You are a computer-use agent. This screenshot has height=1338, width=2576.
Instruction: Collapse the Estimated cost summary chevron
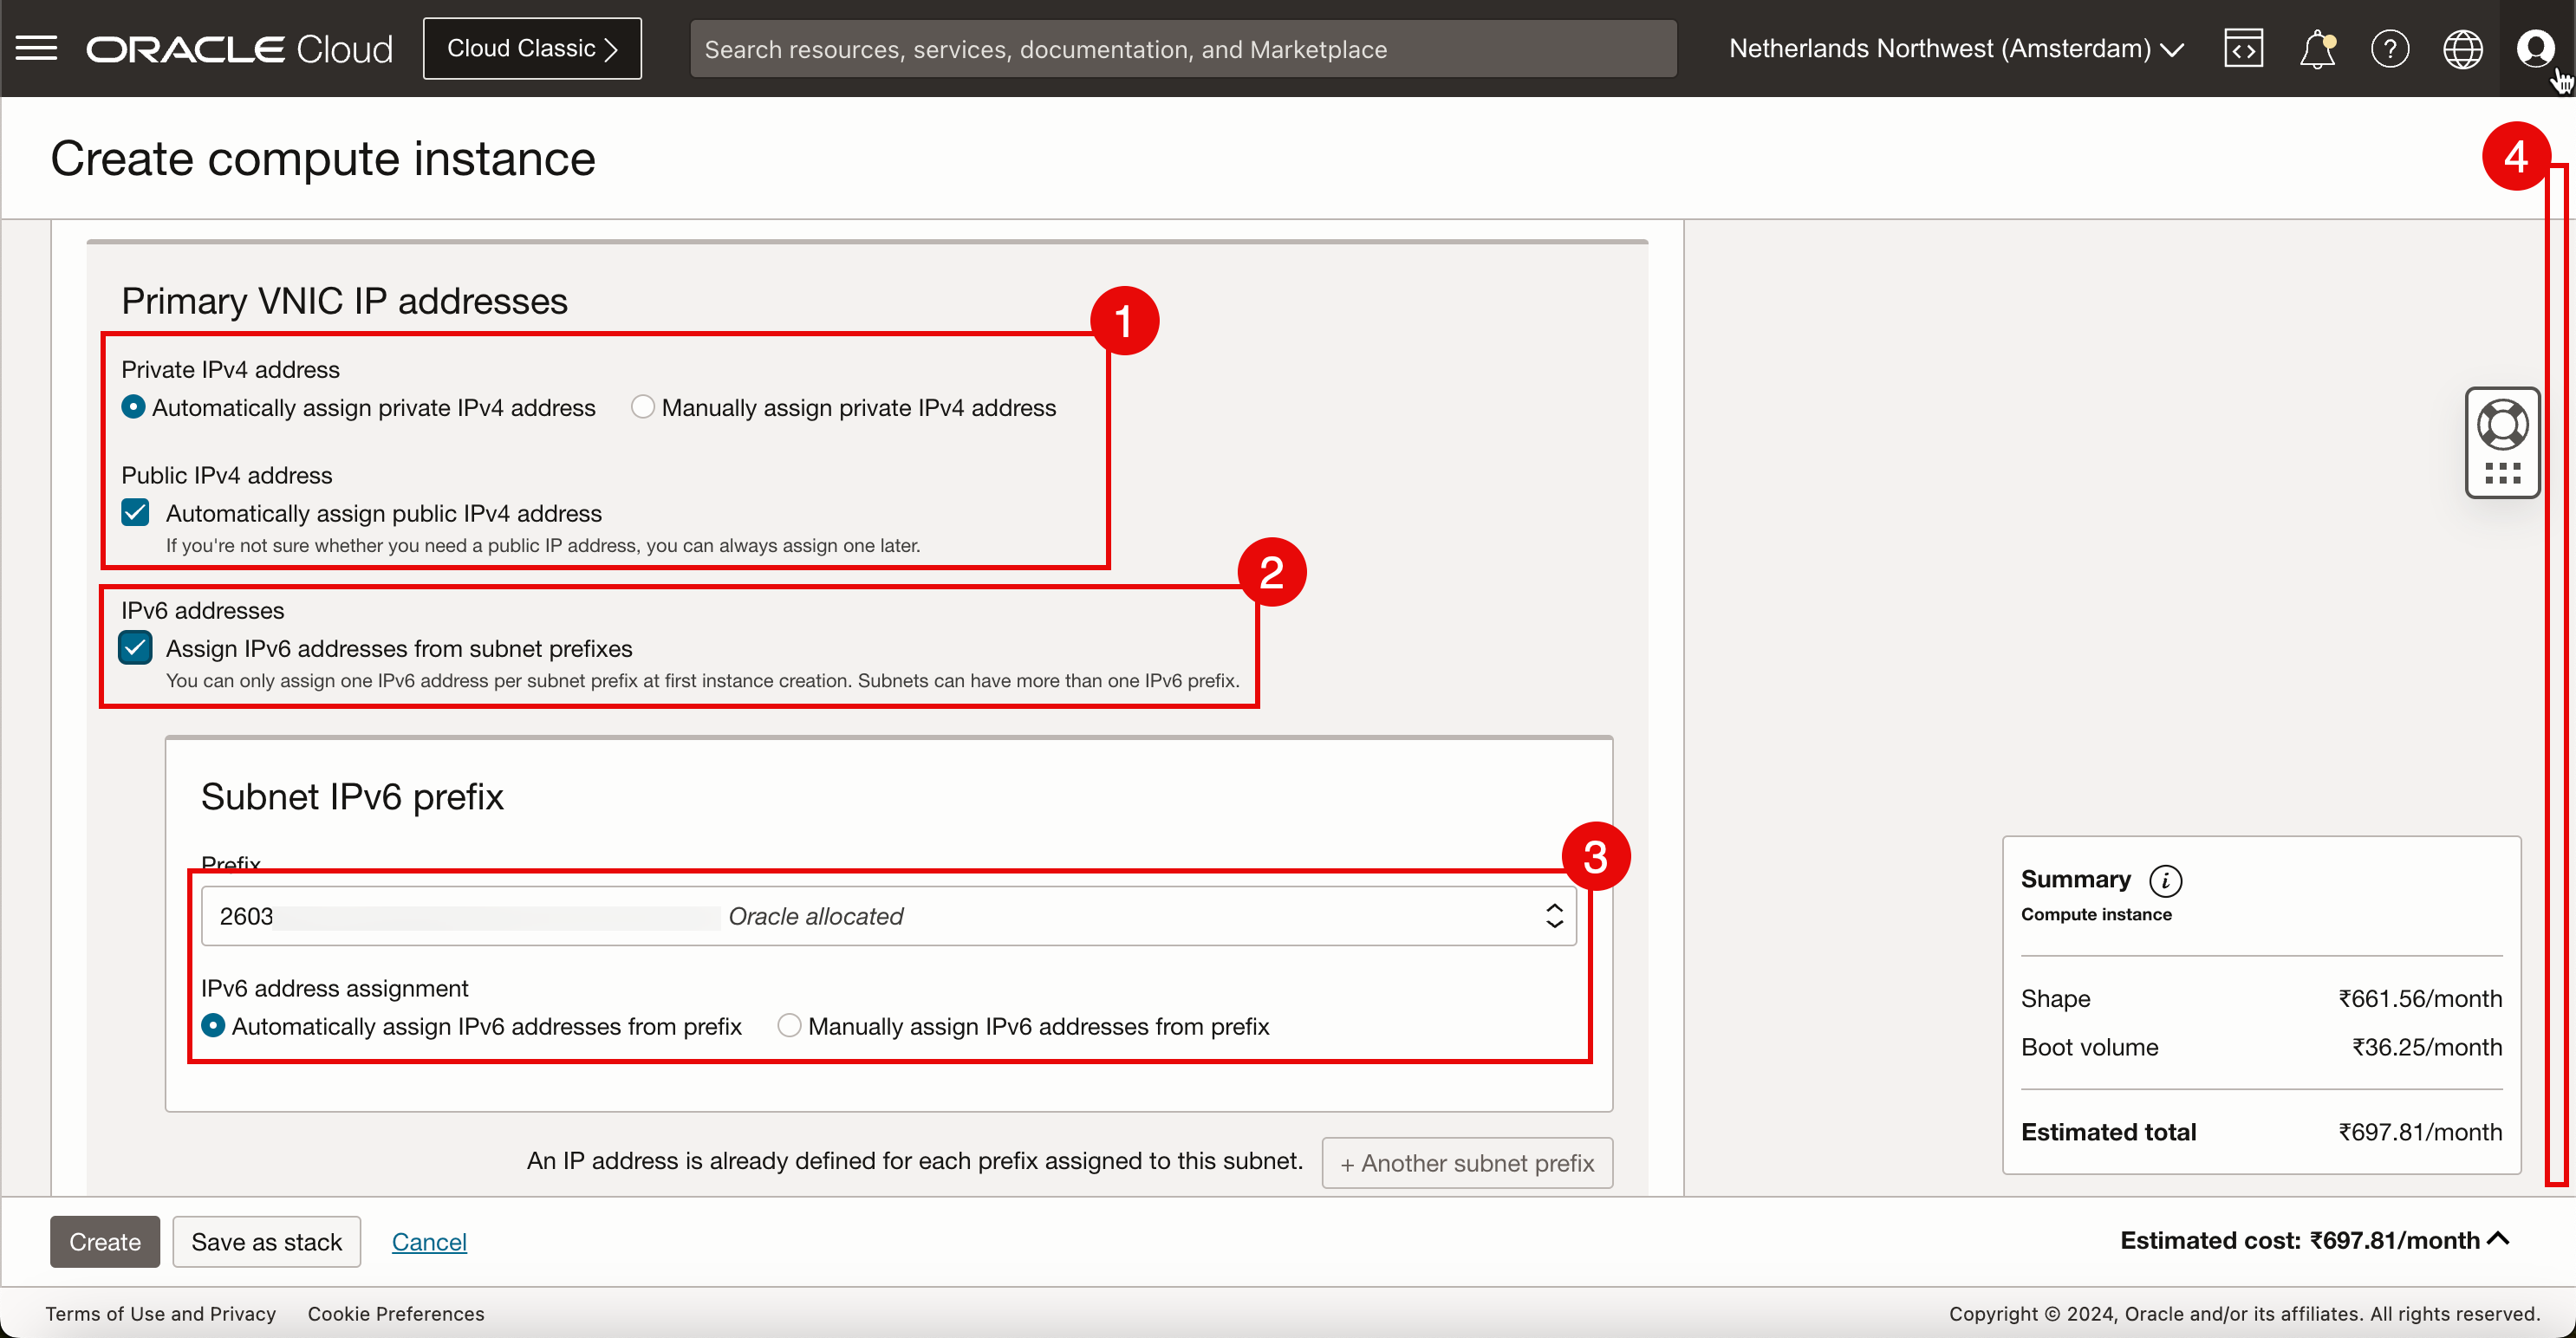[2498, 1239]
